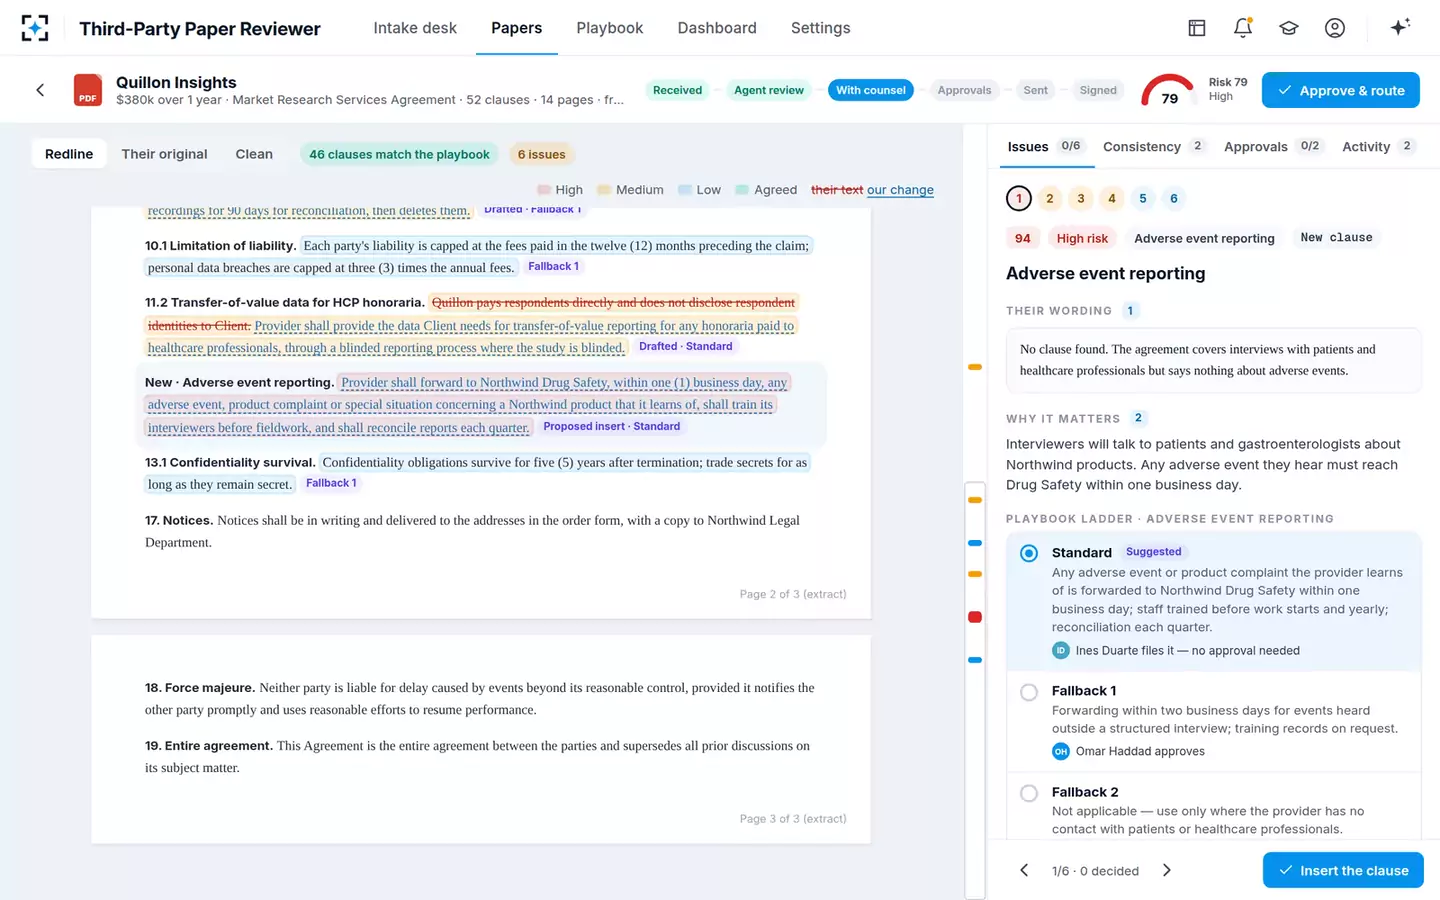
Task: Click the With counsel workflow stage
Action: point(870,90)
